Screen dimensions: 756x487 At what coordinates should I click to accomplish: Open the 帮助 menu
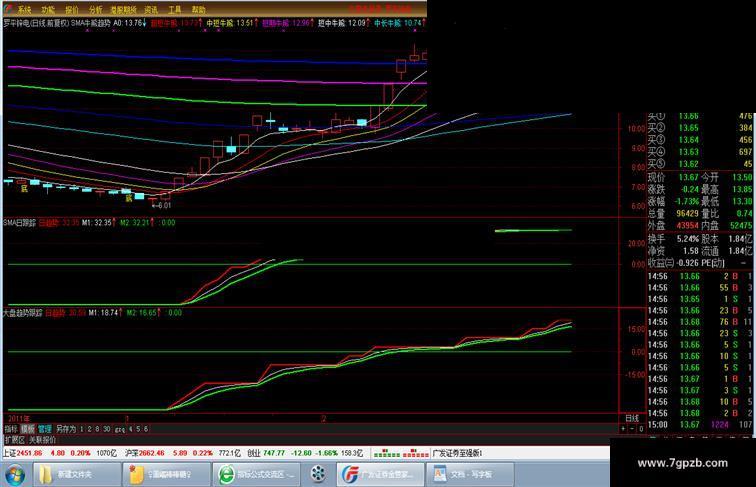(x=198, y=9)
